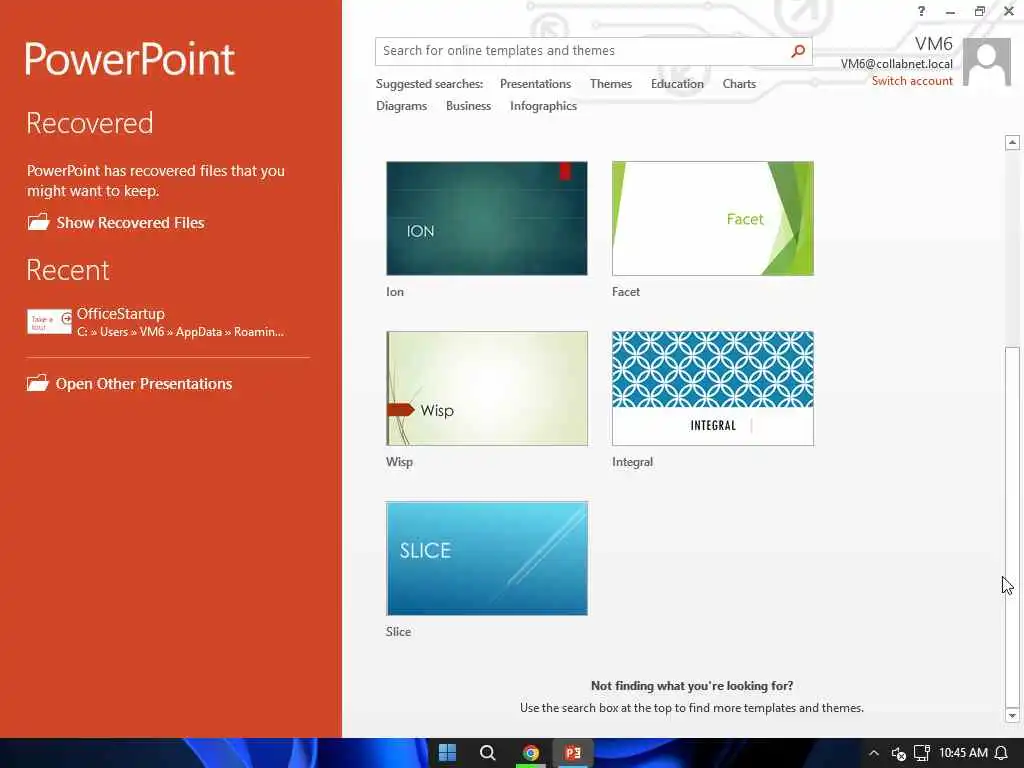Click the scrollbar up arrow
The width and height of the screenshot is (1024, 768).
pyautogui.click(x=1012, y=142)
